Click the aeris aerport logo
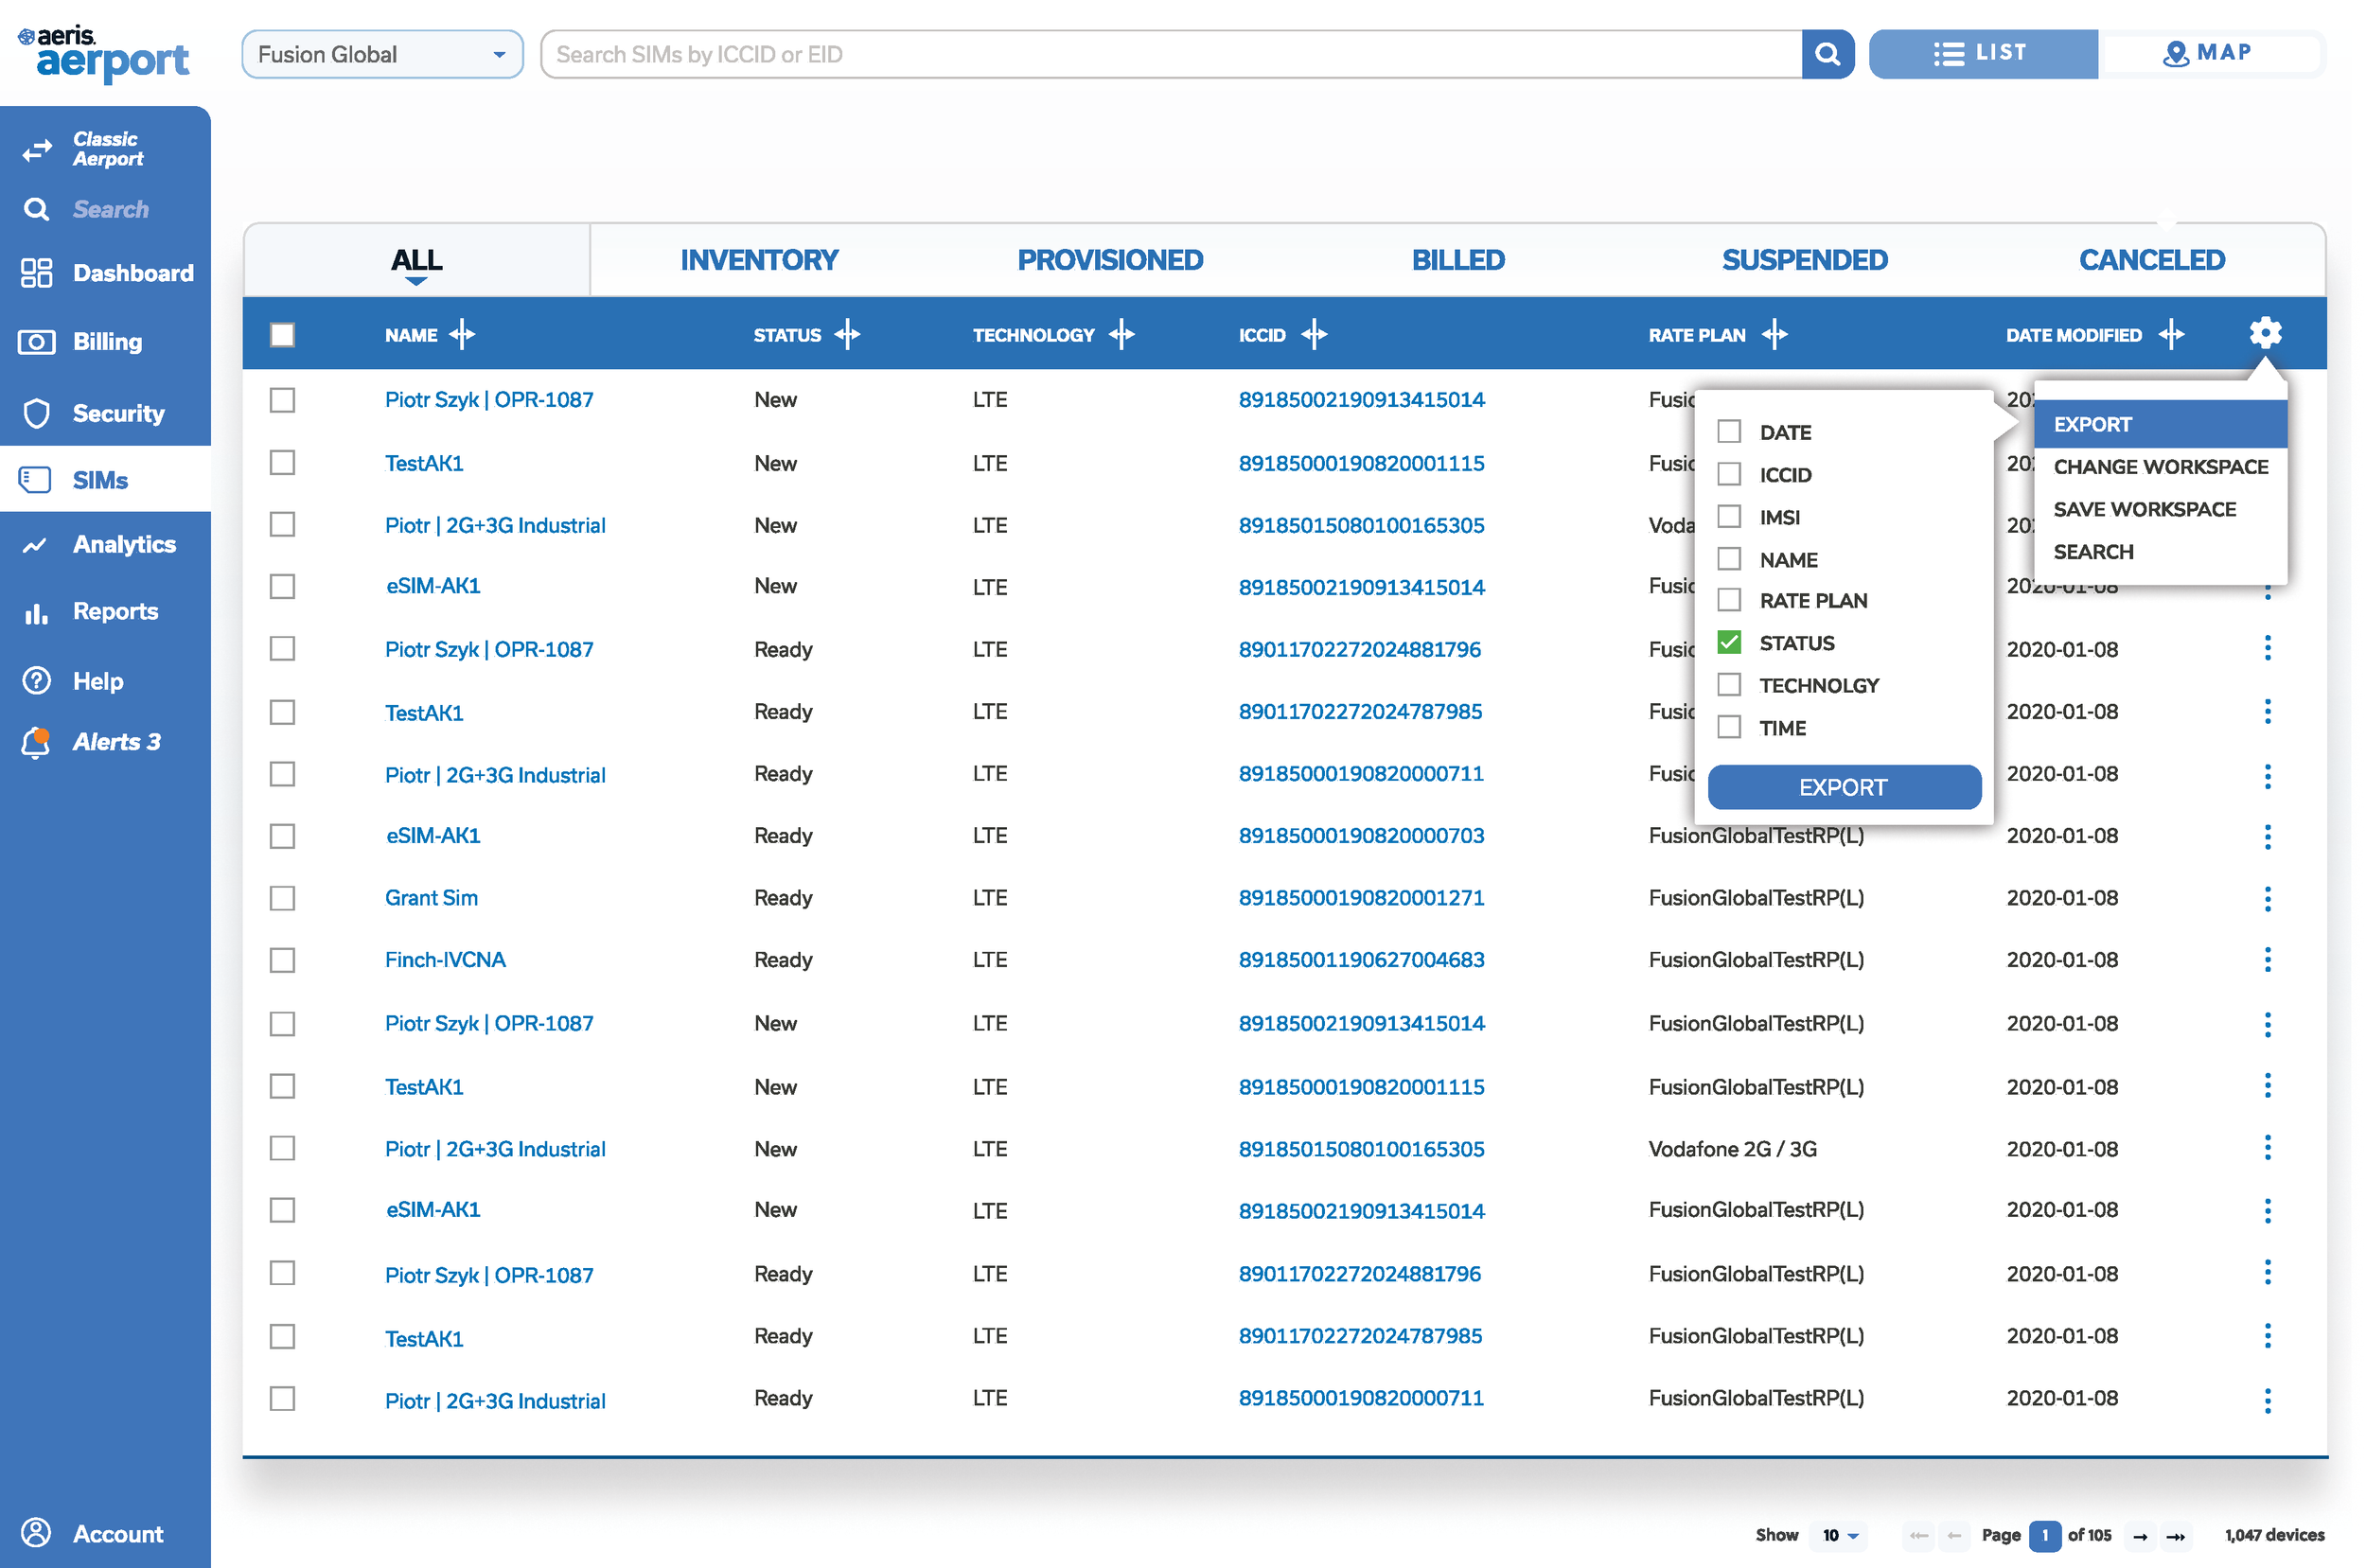This screenshot has height=1568, width=2366. [103, 54]
